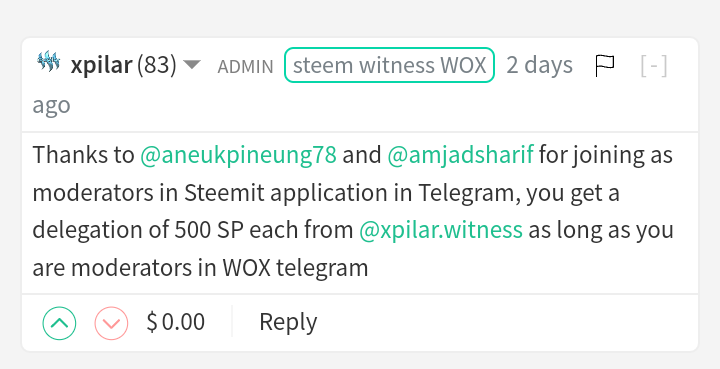
Task: Click the xpilar avatar icon
Action: (x=49, y=62)
